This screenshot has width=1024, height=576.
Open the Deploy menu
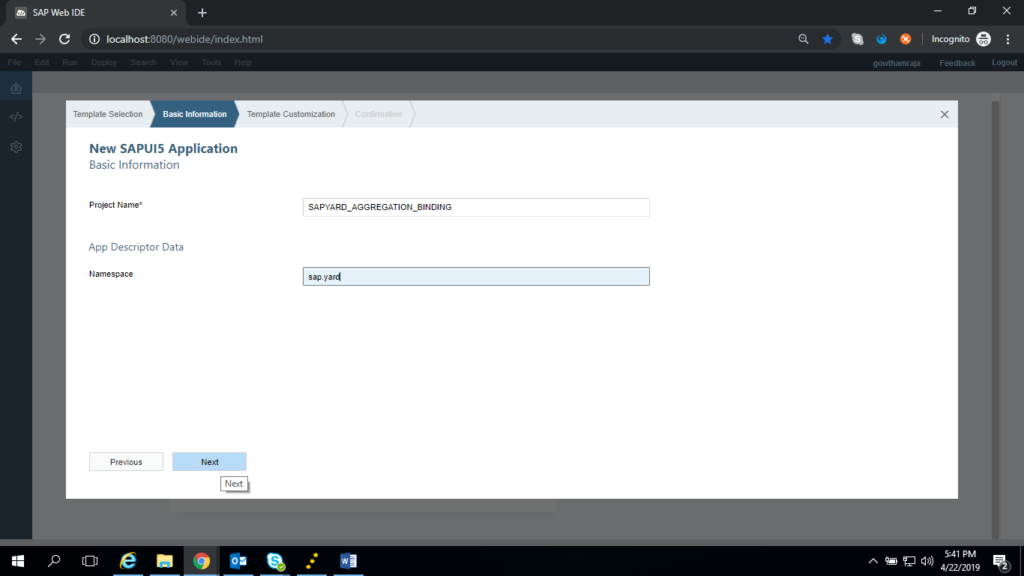[x=104, y=63]
